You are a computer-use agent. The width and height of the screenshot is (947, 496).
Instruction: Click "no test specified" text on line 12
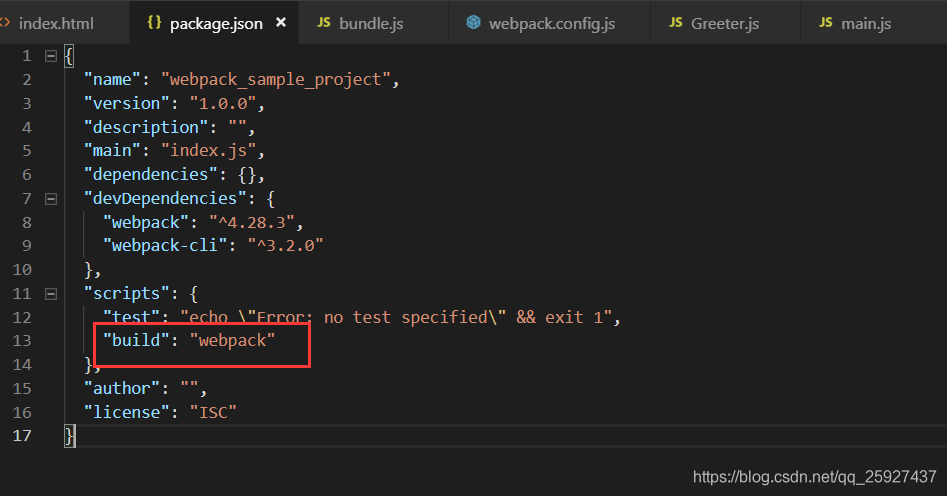406,317
